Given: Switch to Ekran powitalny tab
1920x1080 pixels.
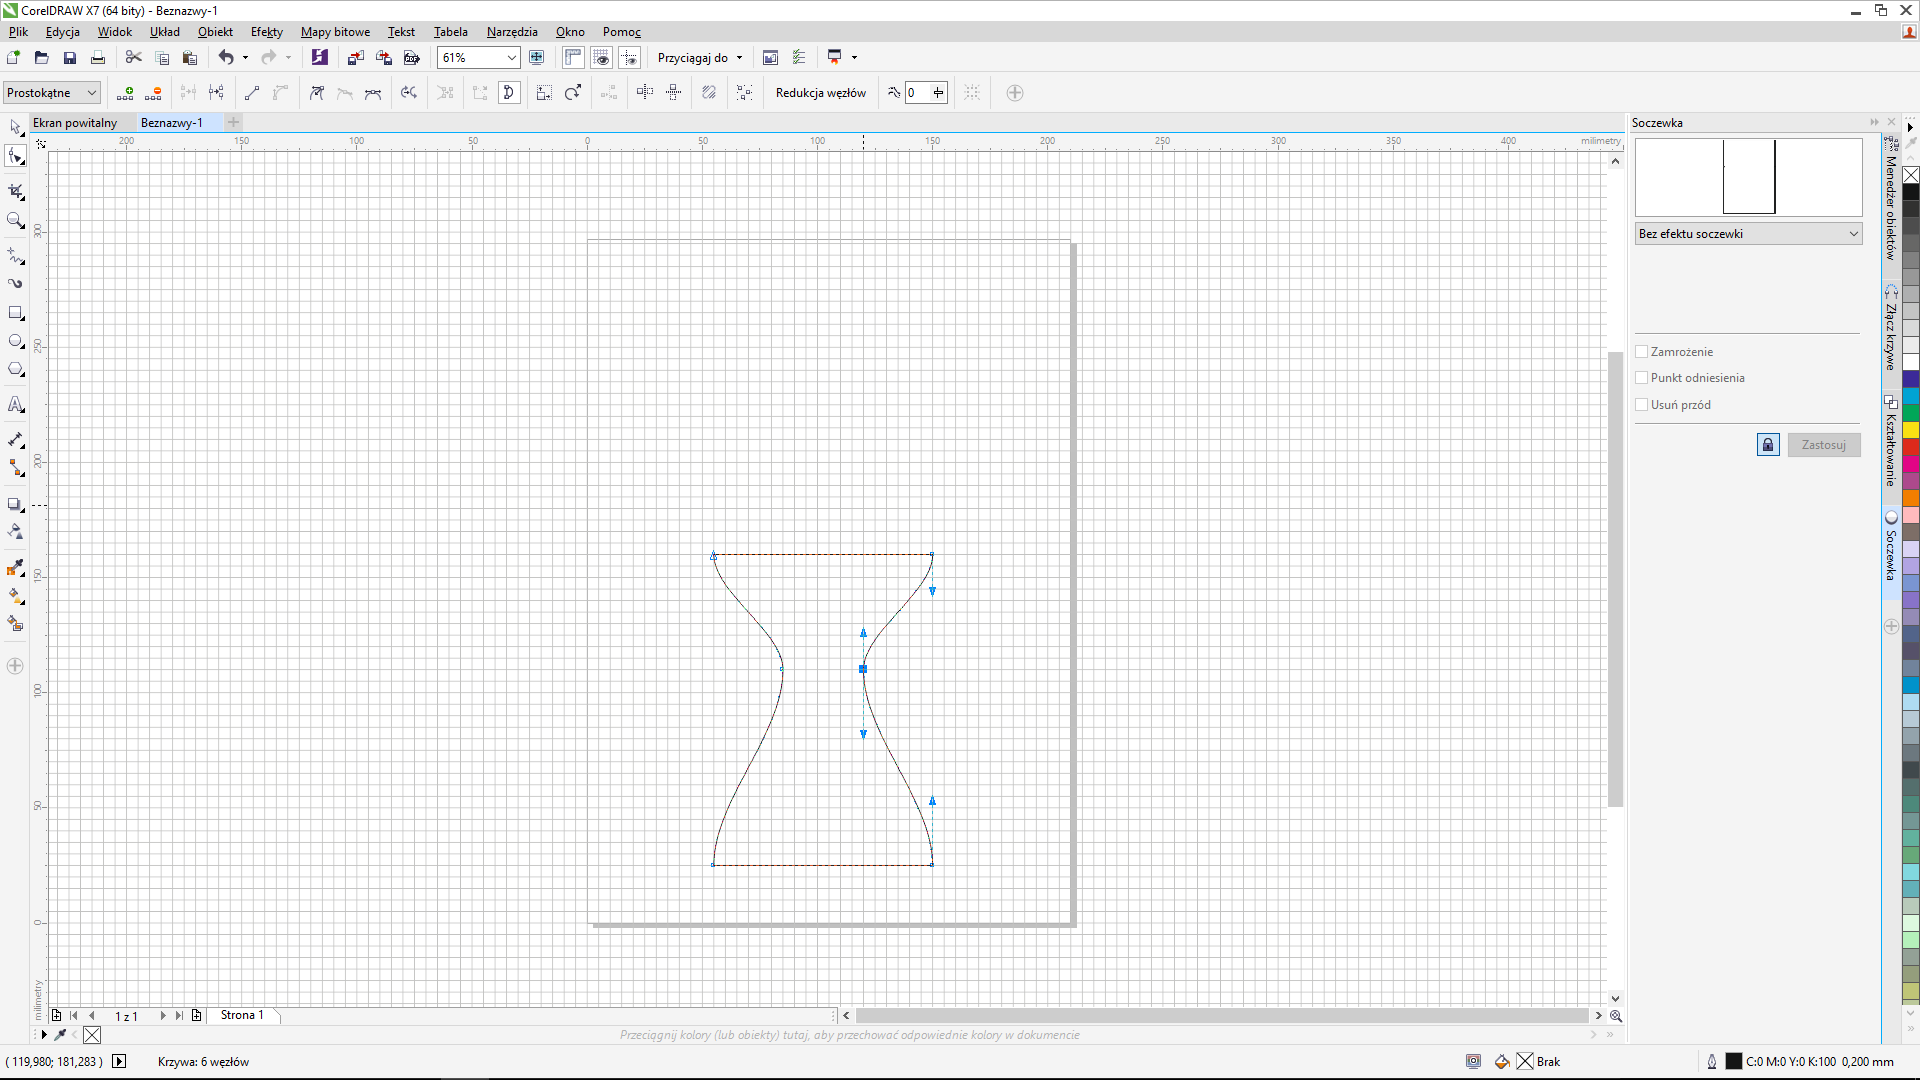Looking at the screenshot, I should pyautogui.click(x=75, y=123).
